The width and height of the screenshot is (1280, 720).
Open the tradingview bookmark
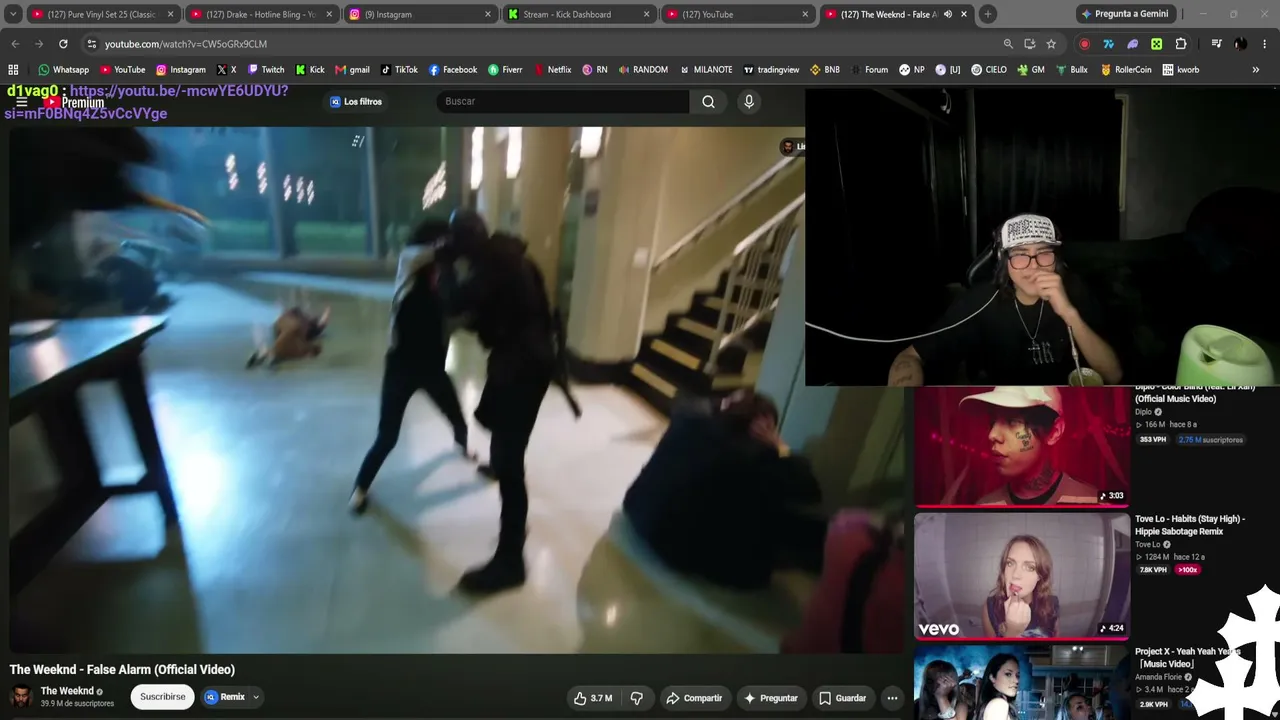(x=771, y=70)
